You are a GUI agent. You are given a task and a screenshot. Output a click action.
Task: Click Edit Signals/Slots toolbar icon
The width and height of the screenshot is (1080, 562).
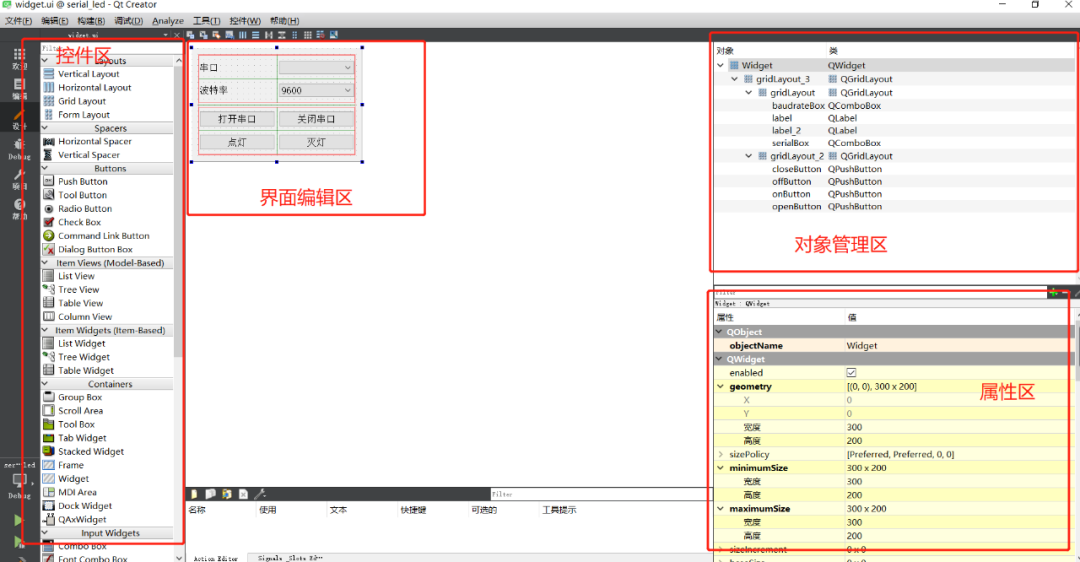pyautogui.click(x=203, y=34)
